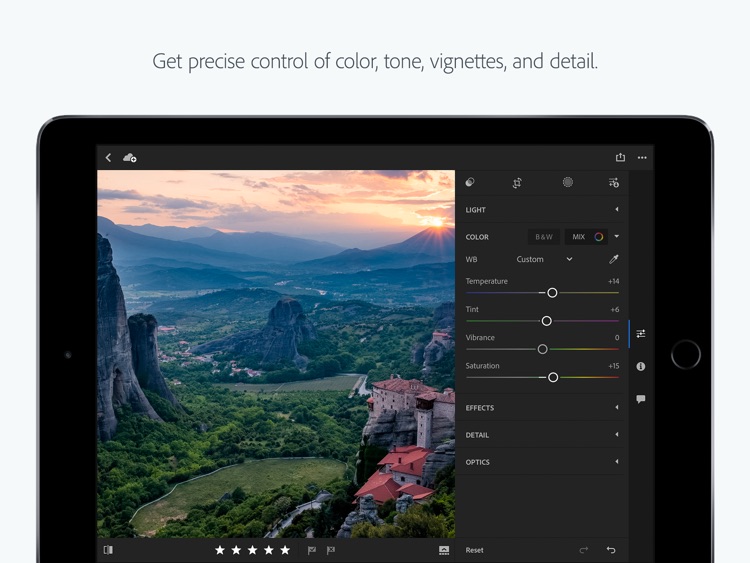
Task: Collapse the COLOR section arrow
Action: coord(617,236)
